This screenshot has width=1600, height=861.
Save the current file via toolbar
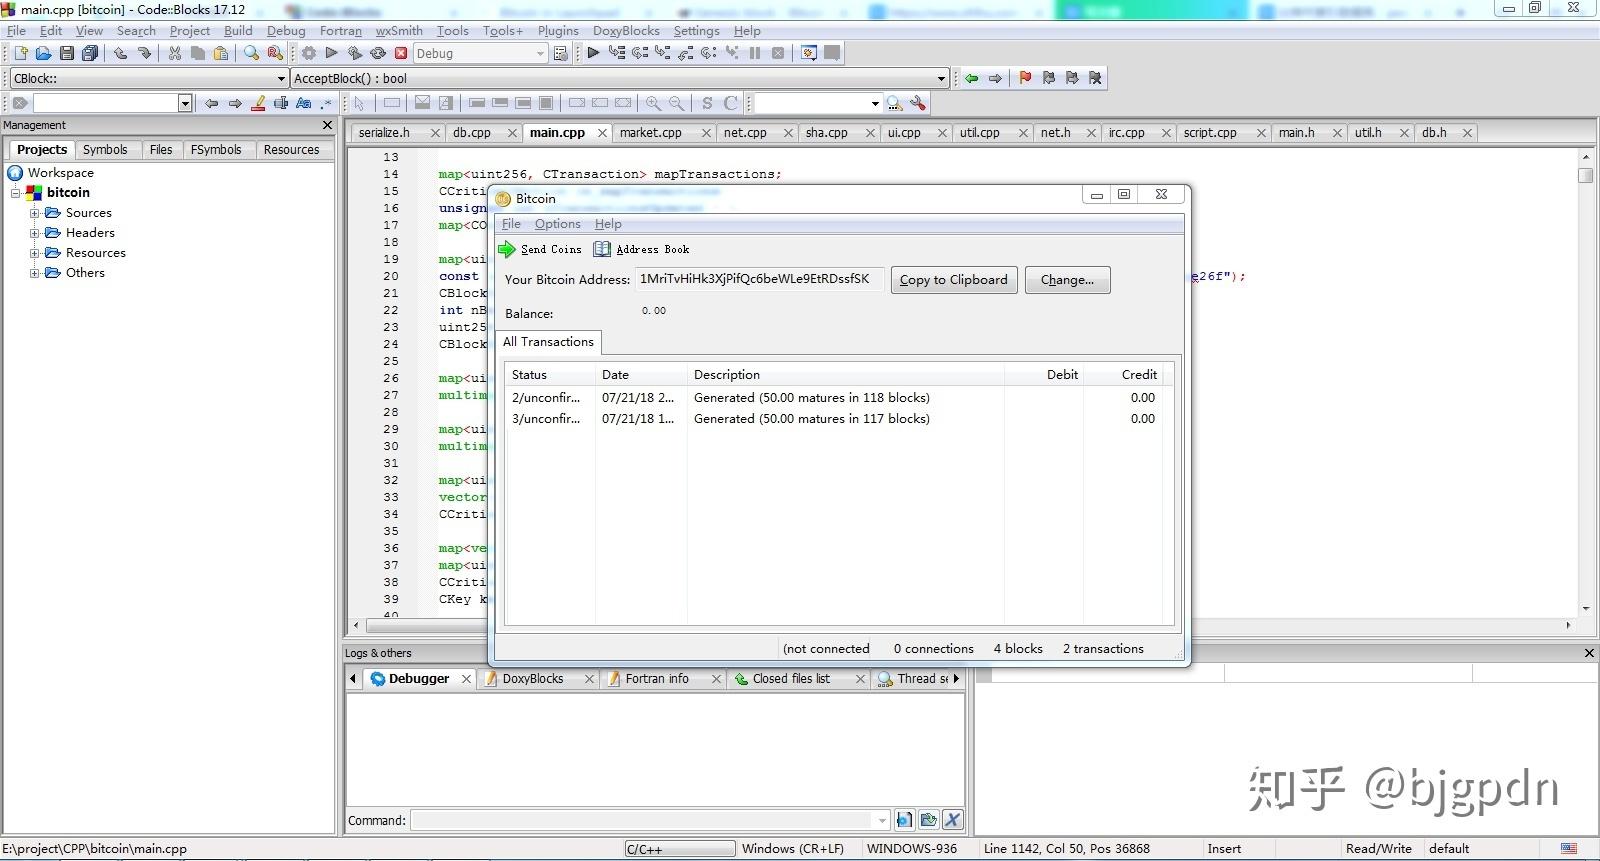[x=66, y=53]
